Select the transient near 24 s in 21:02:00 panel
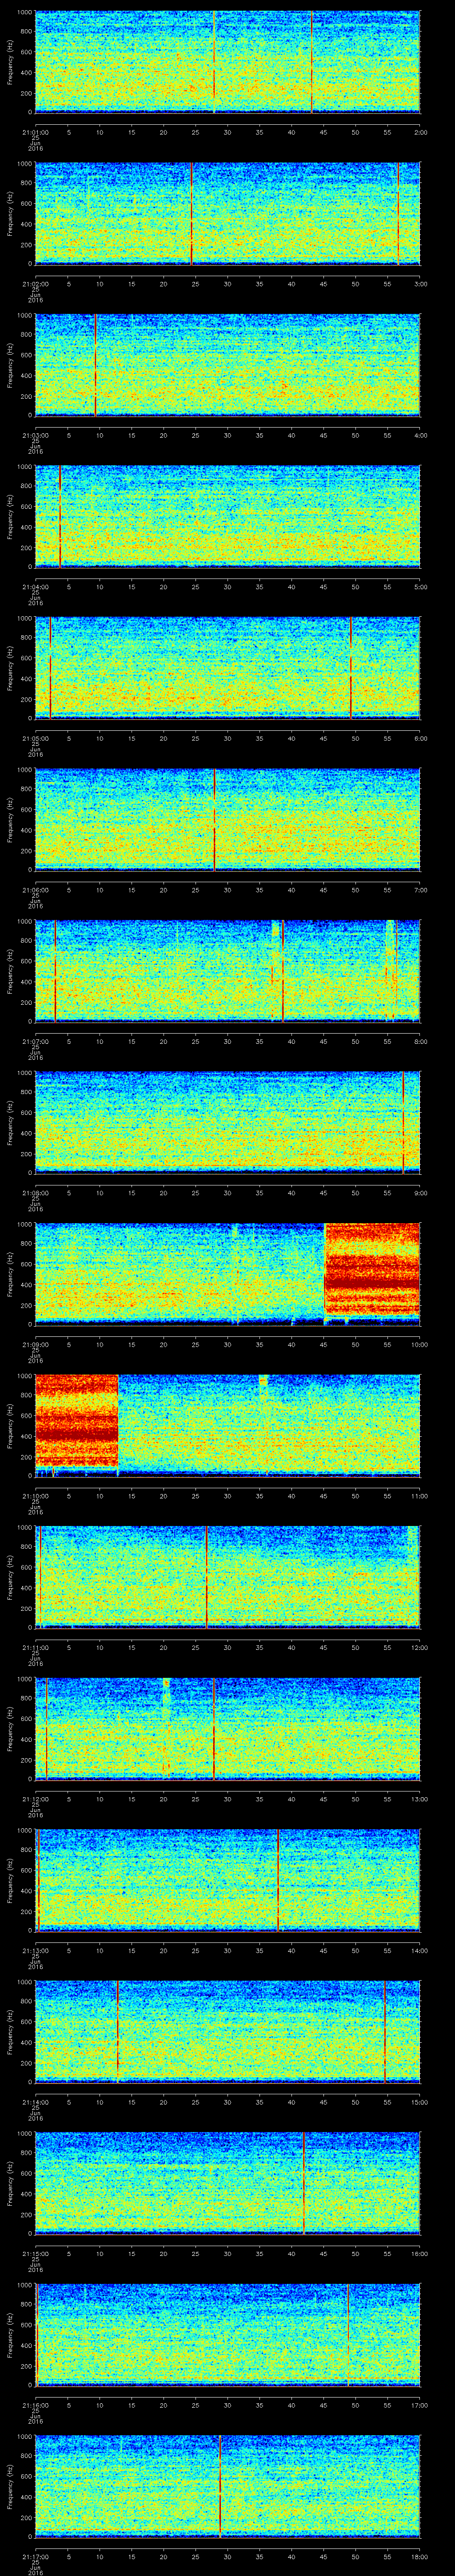455x2576 pixels. pos(191,213)
